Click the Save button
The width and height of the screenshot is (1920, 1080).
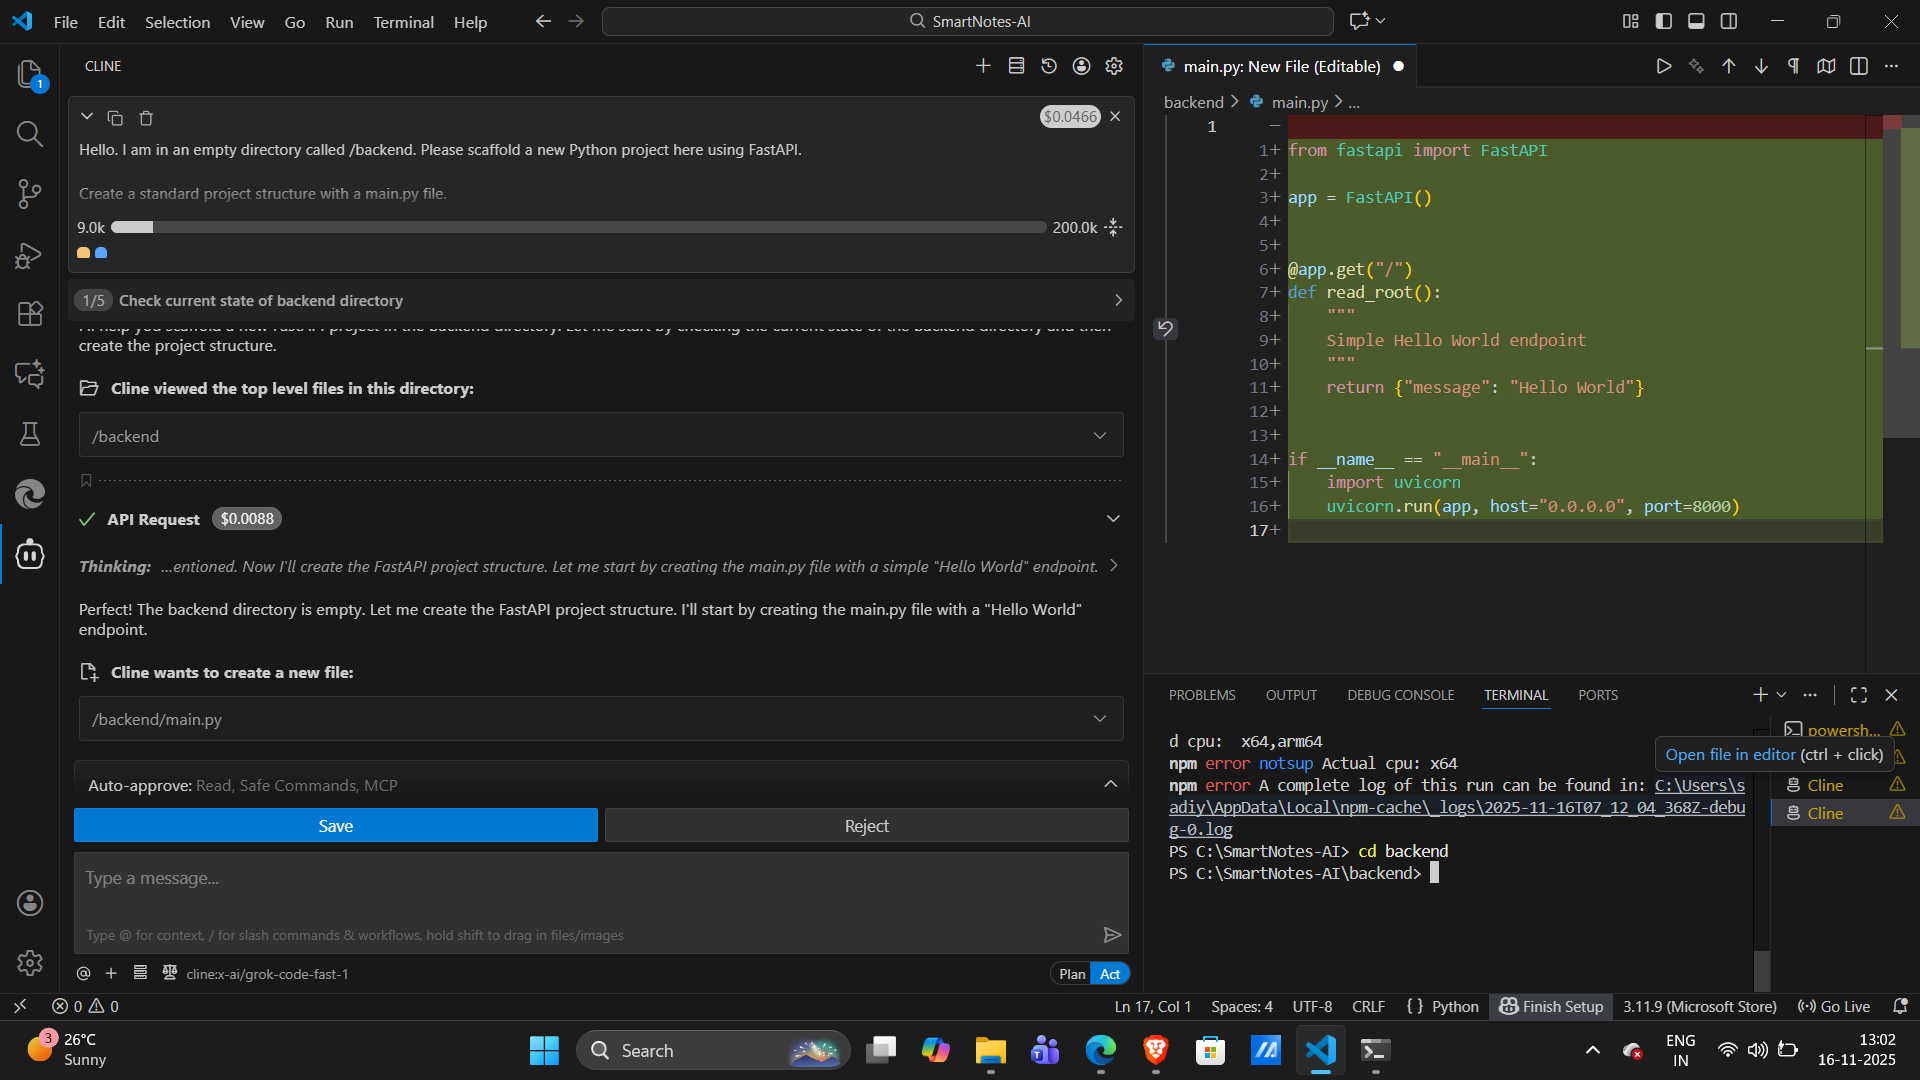click(x=335, y=826)
